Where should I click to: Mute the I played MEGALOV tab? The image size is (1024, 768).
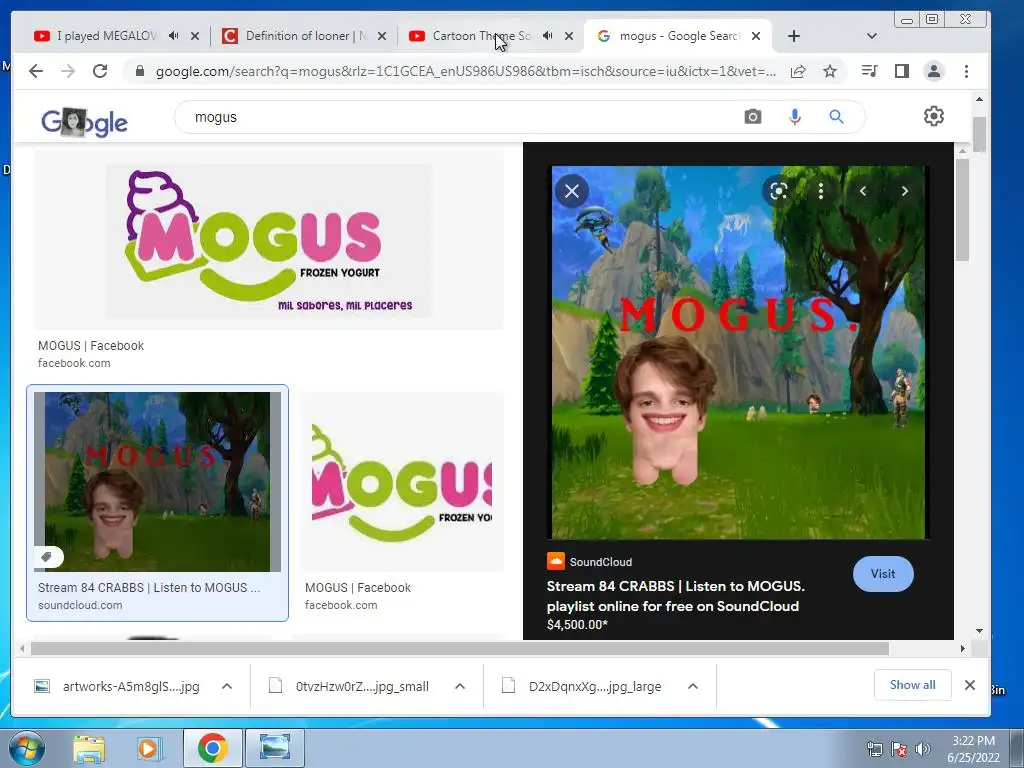(173, 36)
